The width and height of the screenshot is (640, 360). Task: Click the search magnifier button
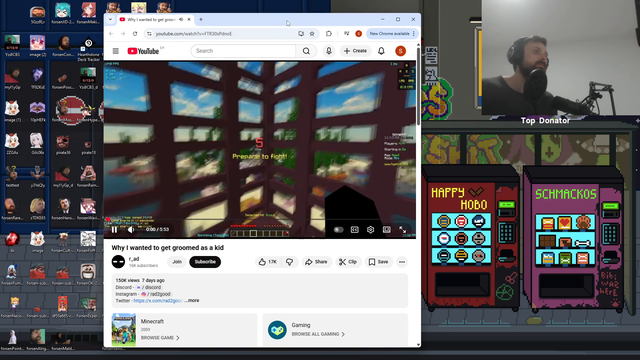pos(306,51)
